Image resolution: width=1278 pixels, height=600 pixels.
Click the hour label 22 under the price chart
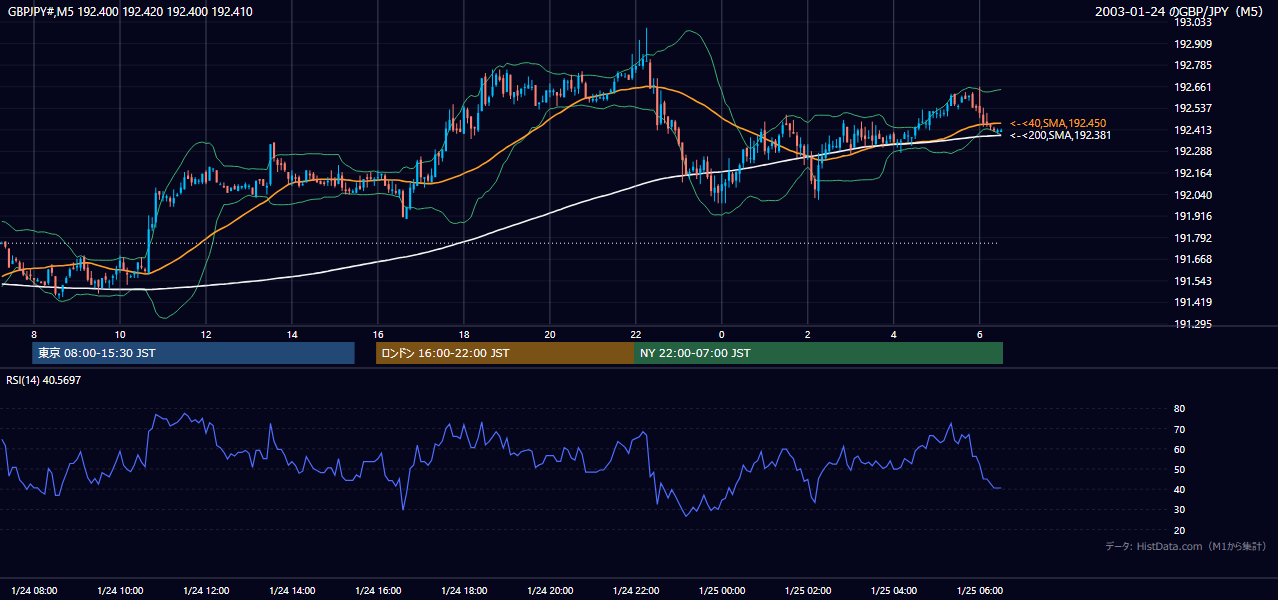[636, 334]
